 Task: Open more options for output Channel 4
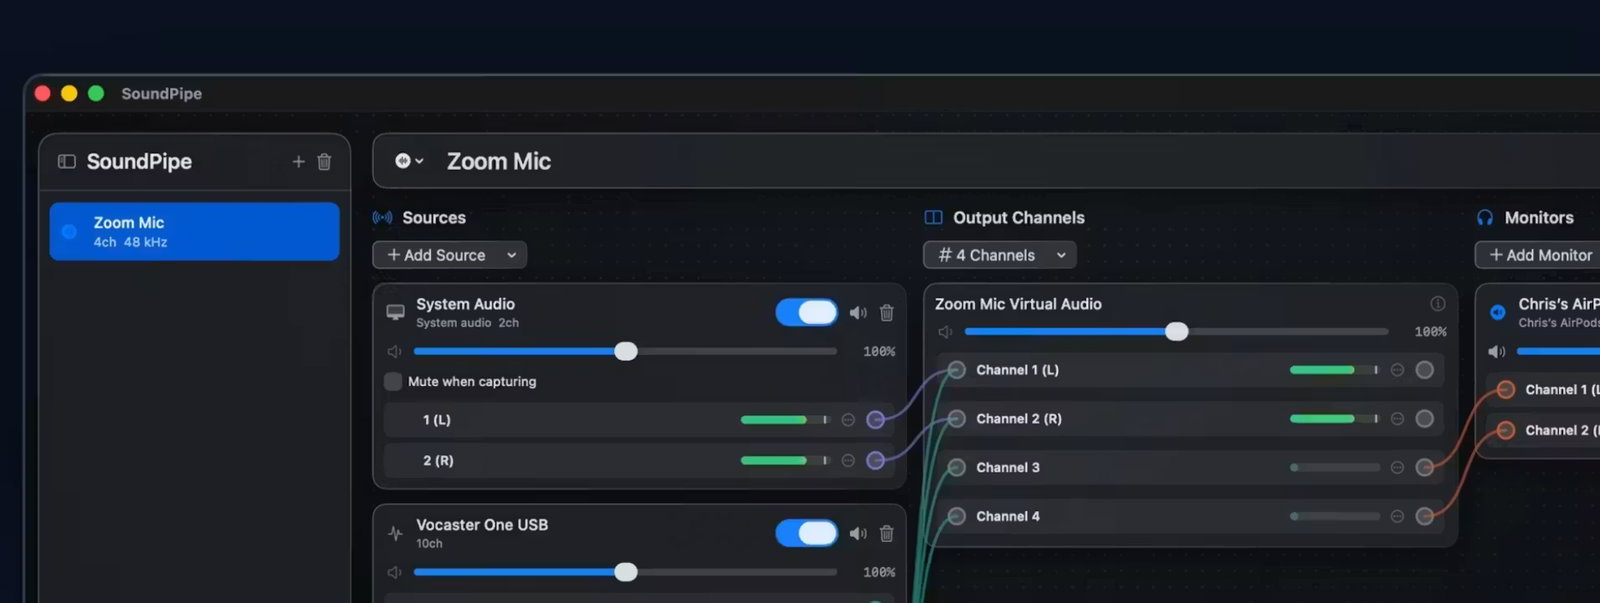tap(1397, 516)
